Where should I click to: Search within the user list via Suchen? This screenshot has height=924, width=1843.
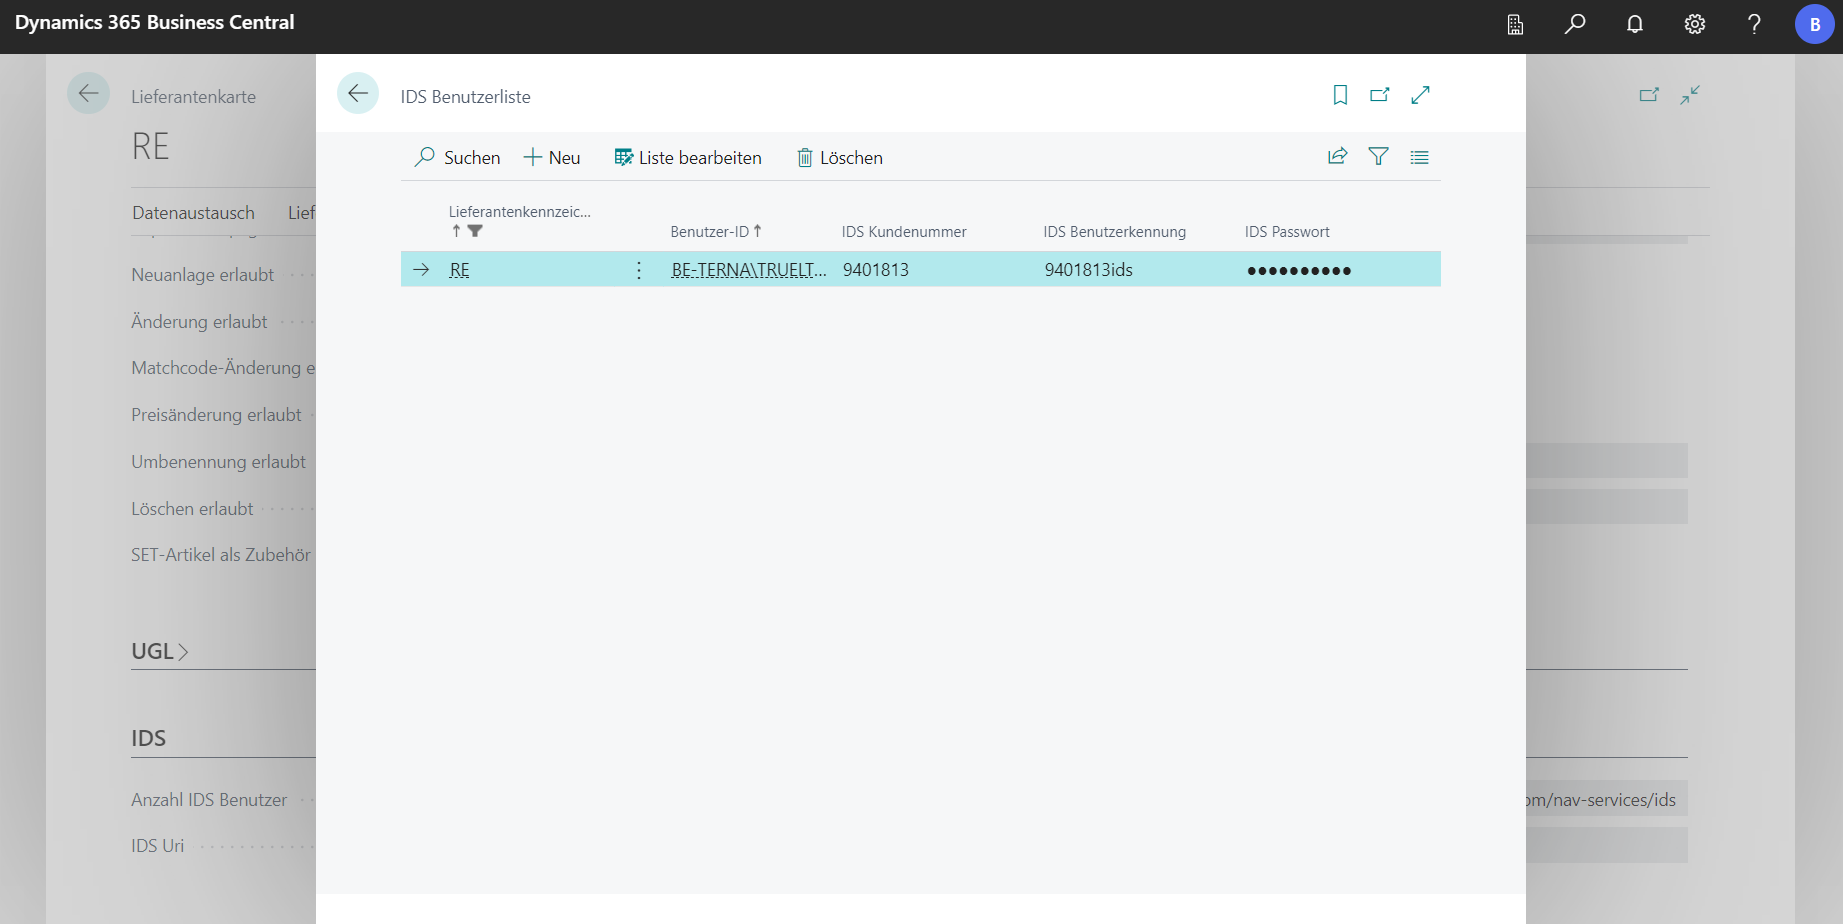pos(458,158)
